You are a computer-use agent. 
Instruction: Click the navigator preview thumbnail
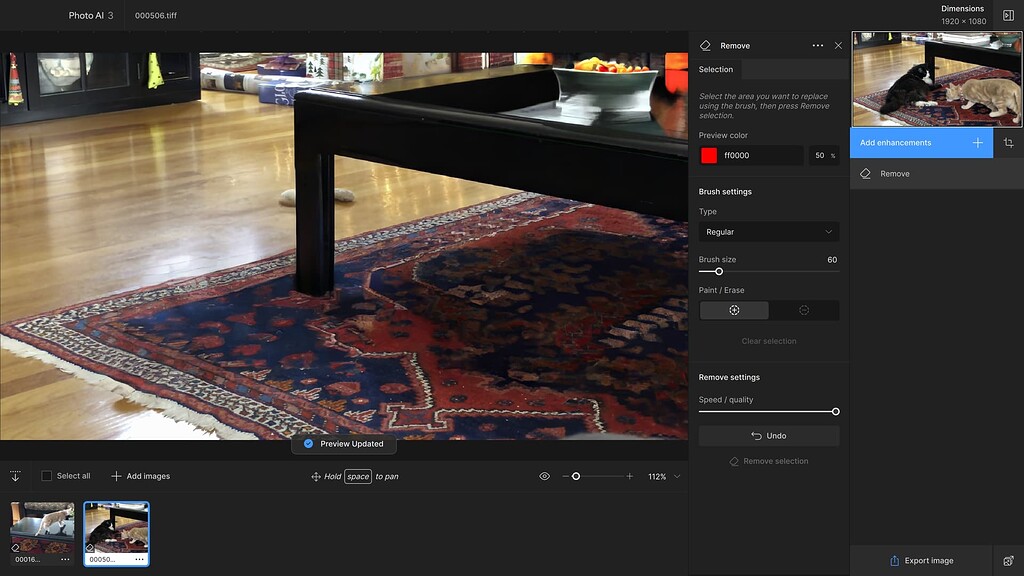[936, 78]
